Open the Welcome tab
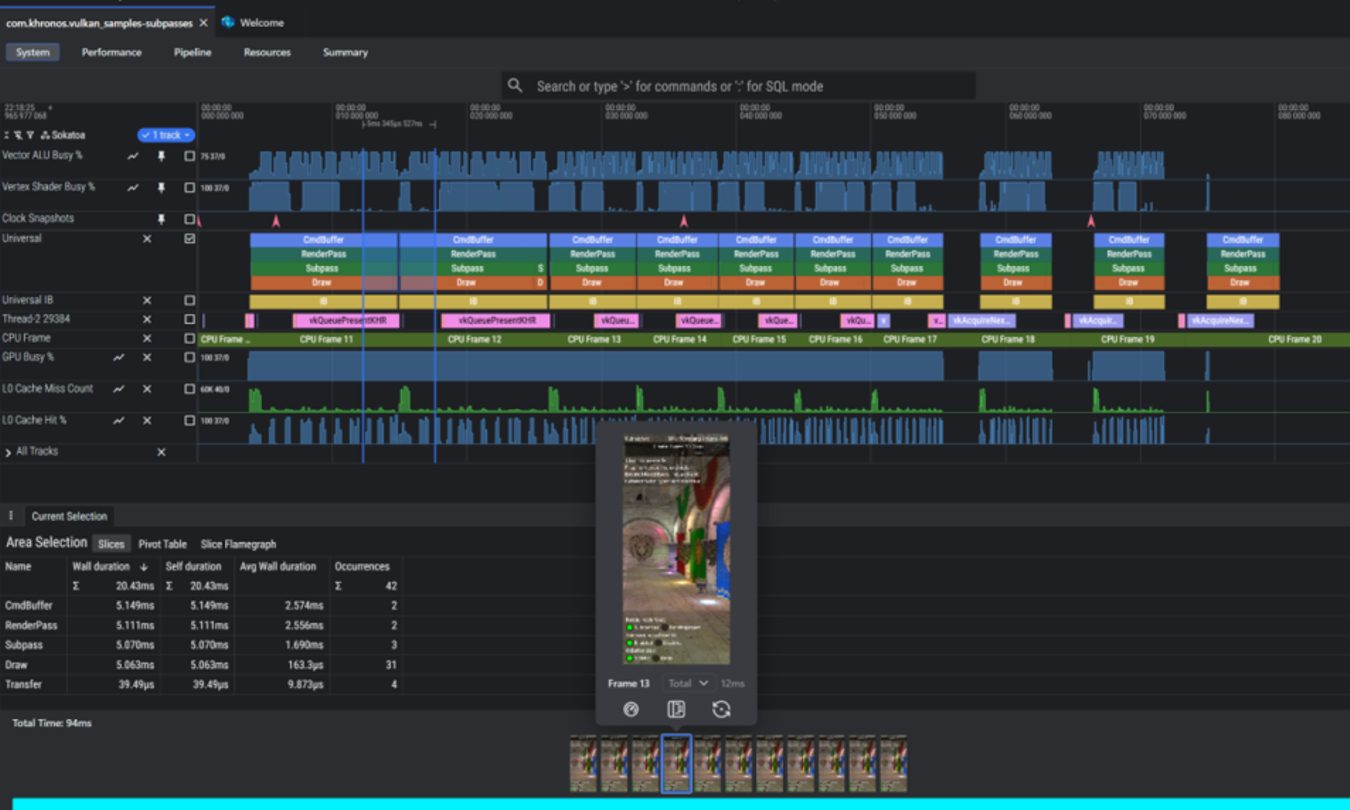 coord(261,22)
